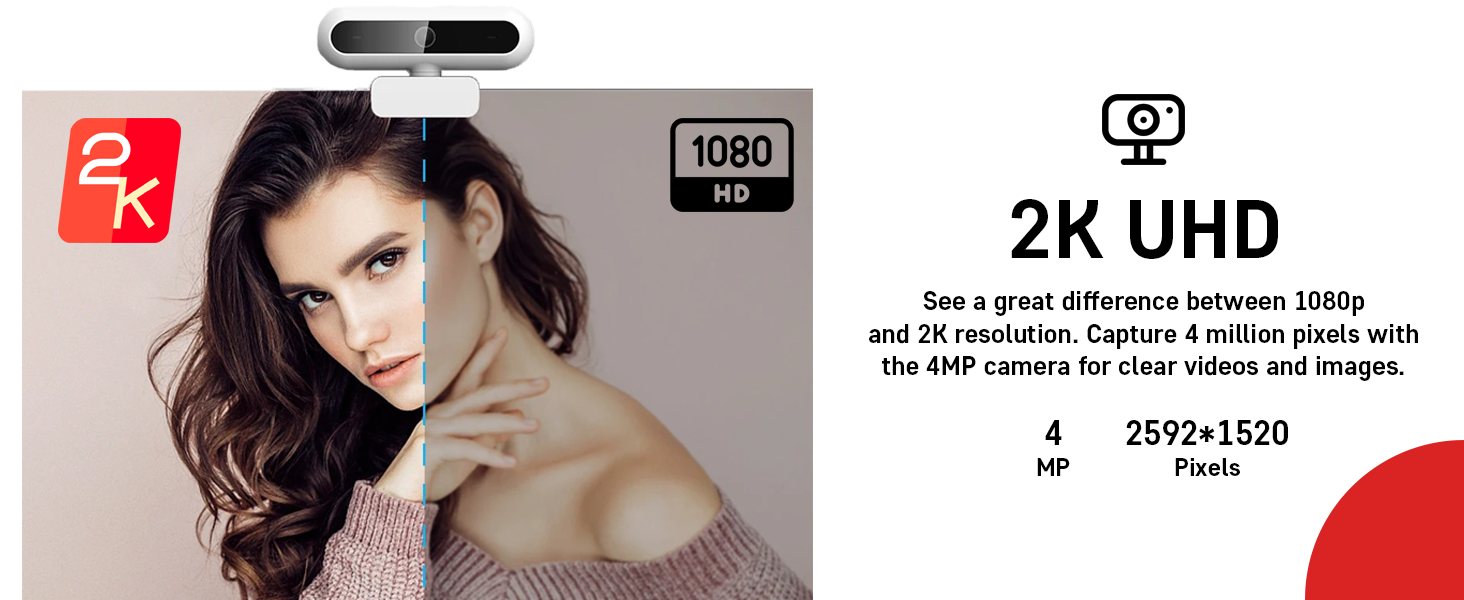Click the Pixels label

click(x=1207, y=468)
